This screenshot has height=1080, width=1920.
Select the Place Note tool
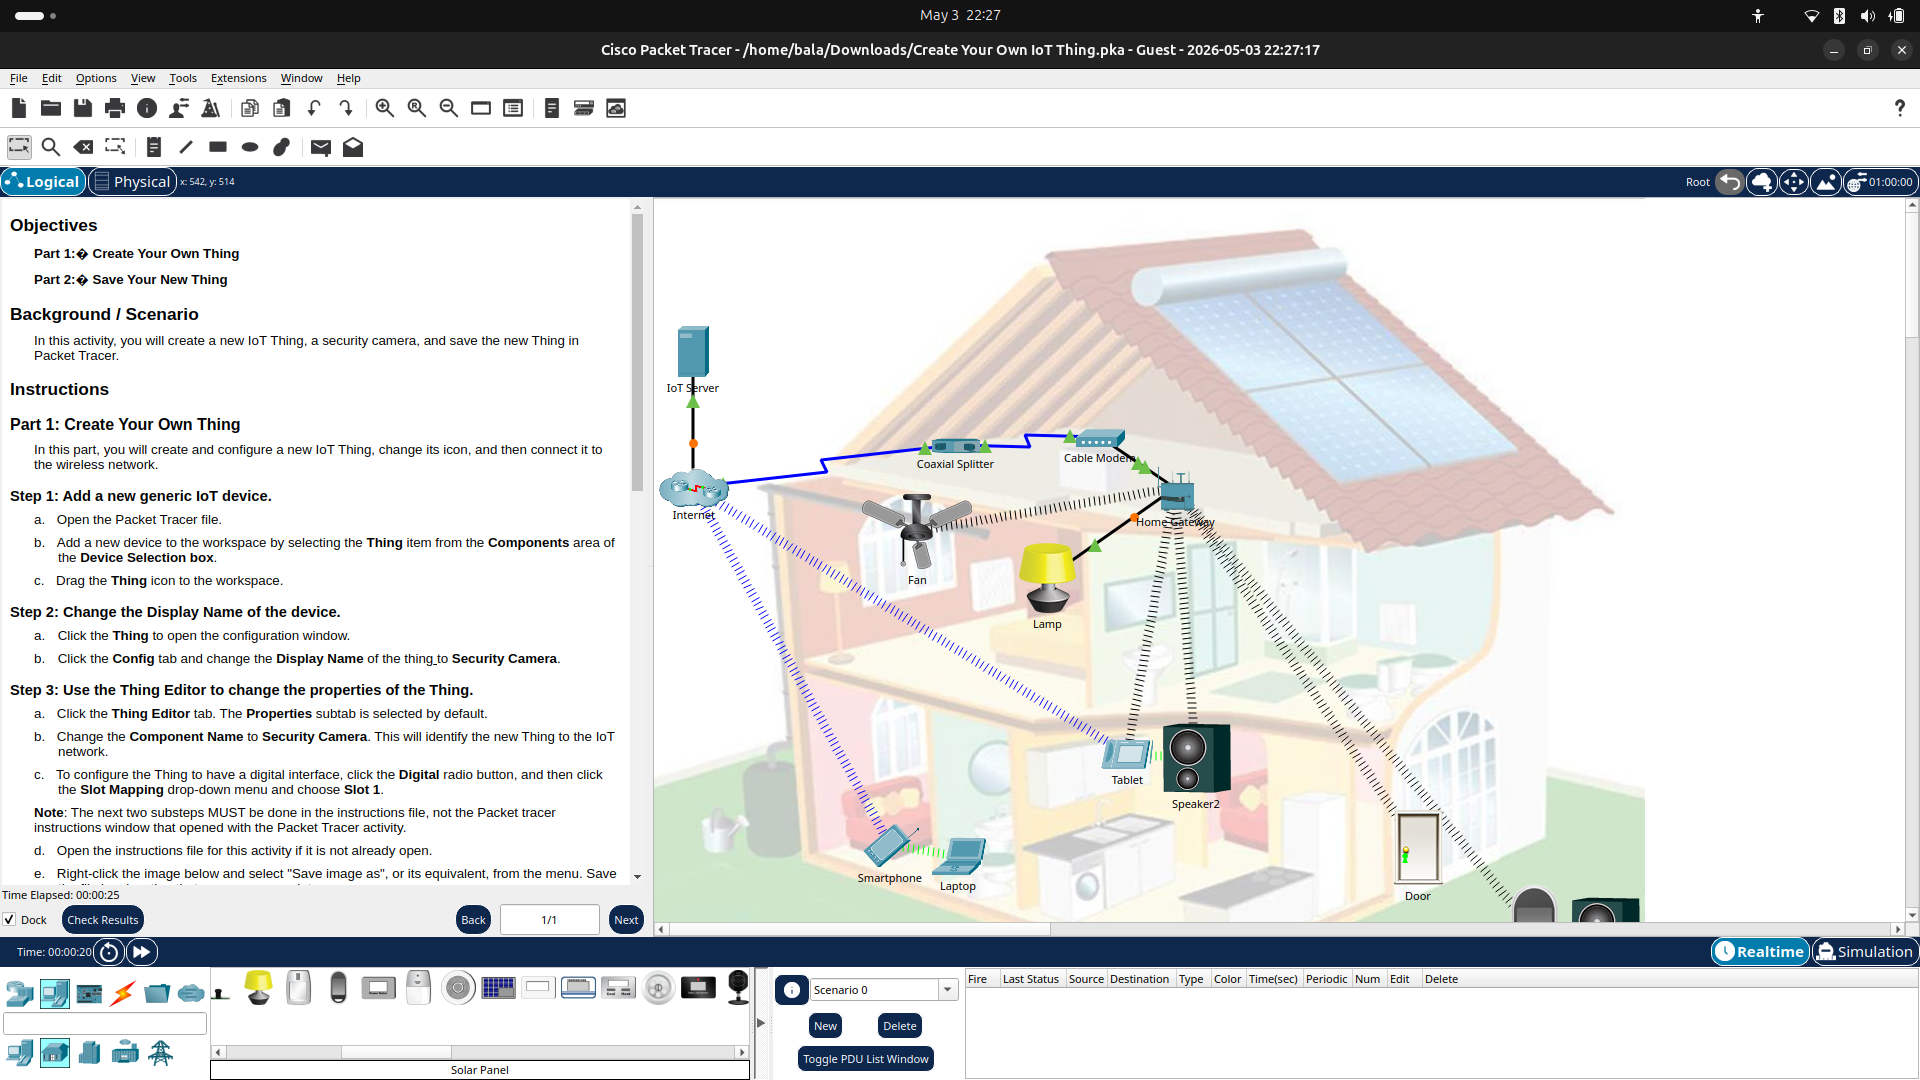pos(154,147)
